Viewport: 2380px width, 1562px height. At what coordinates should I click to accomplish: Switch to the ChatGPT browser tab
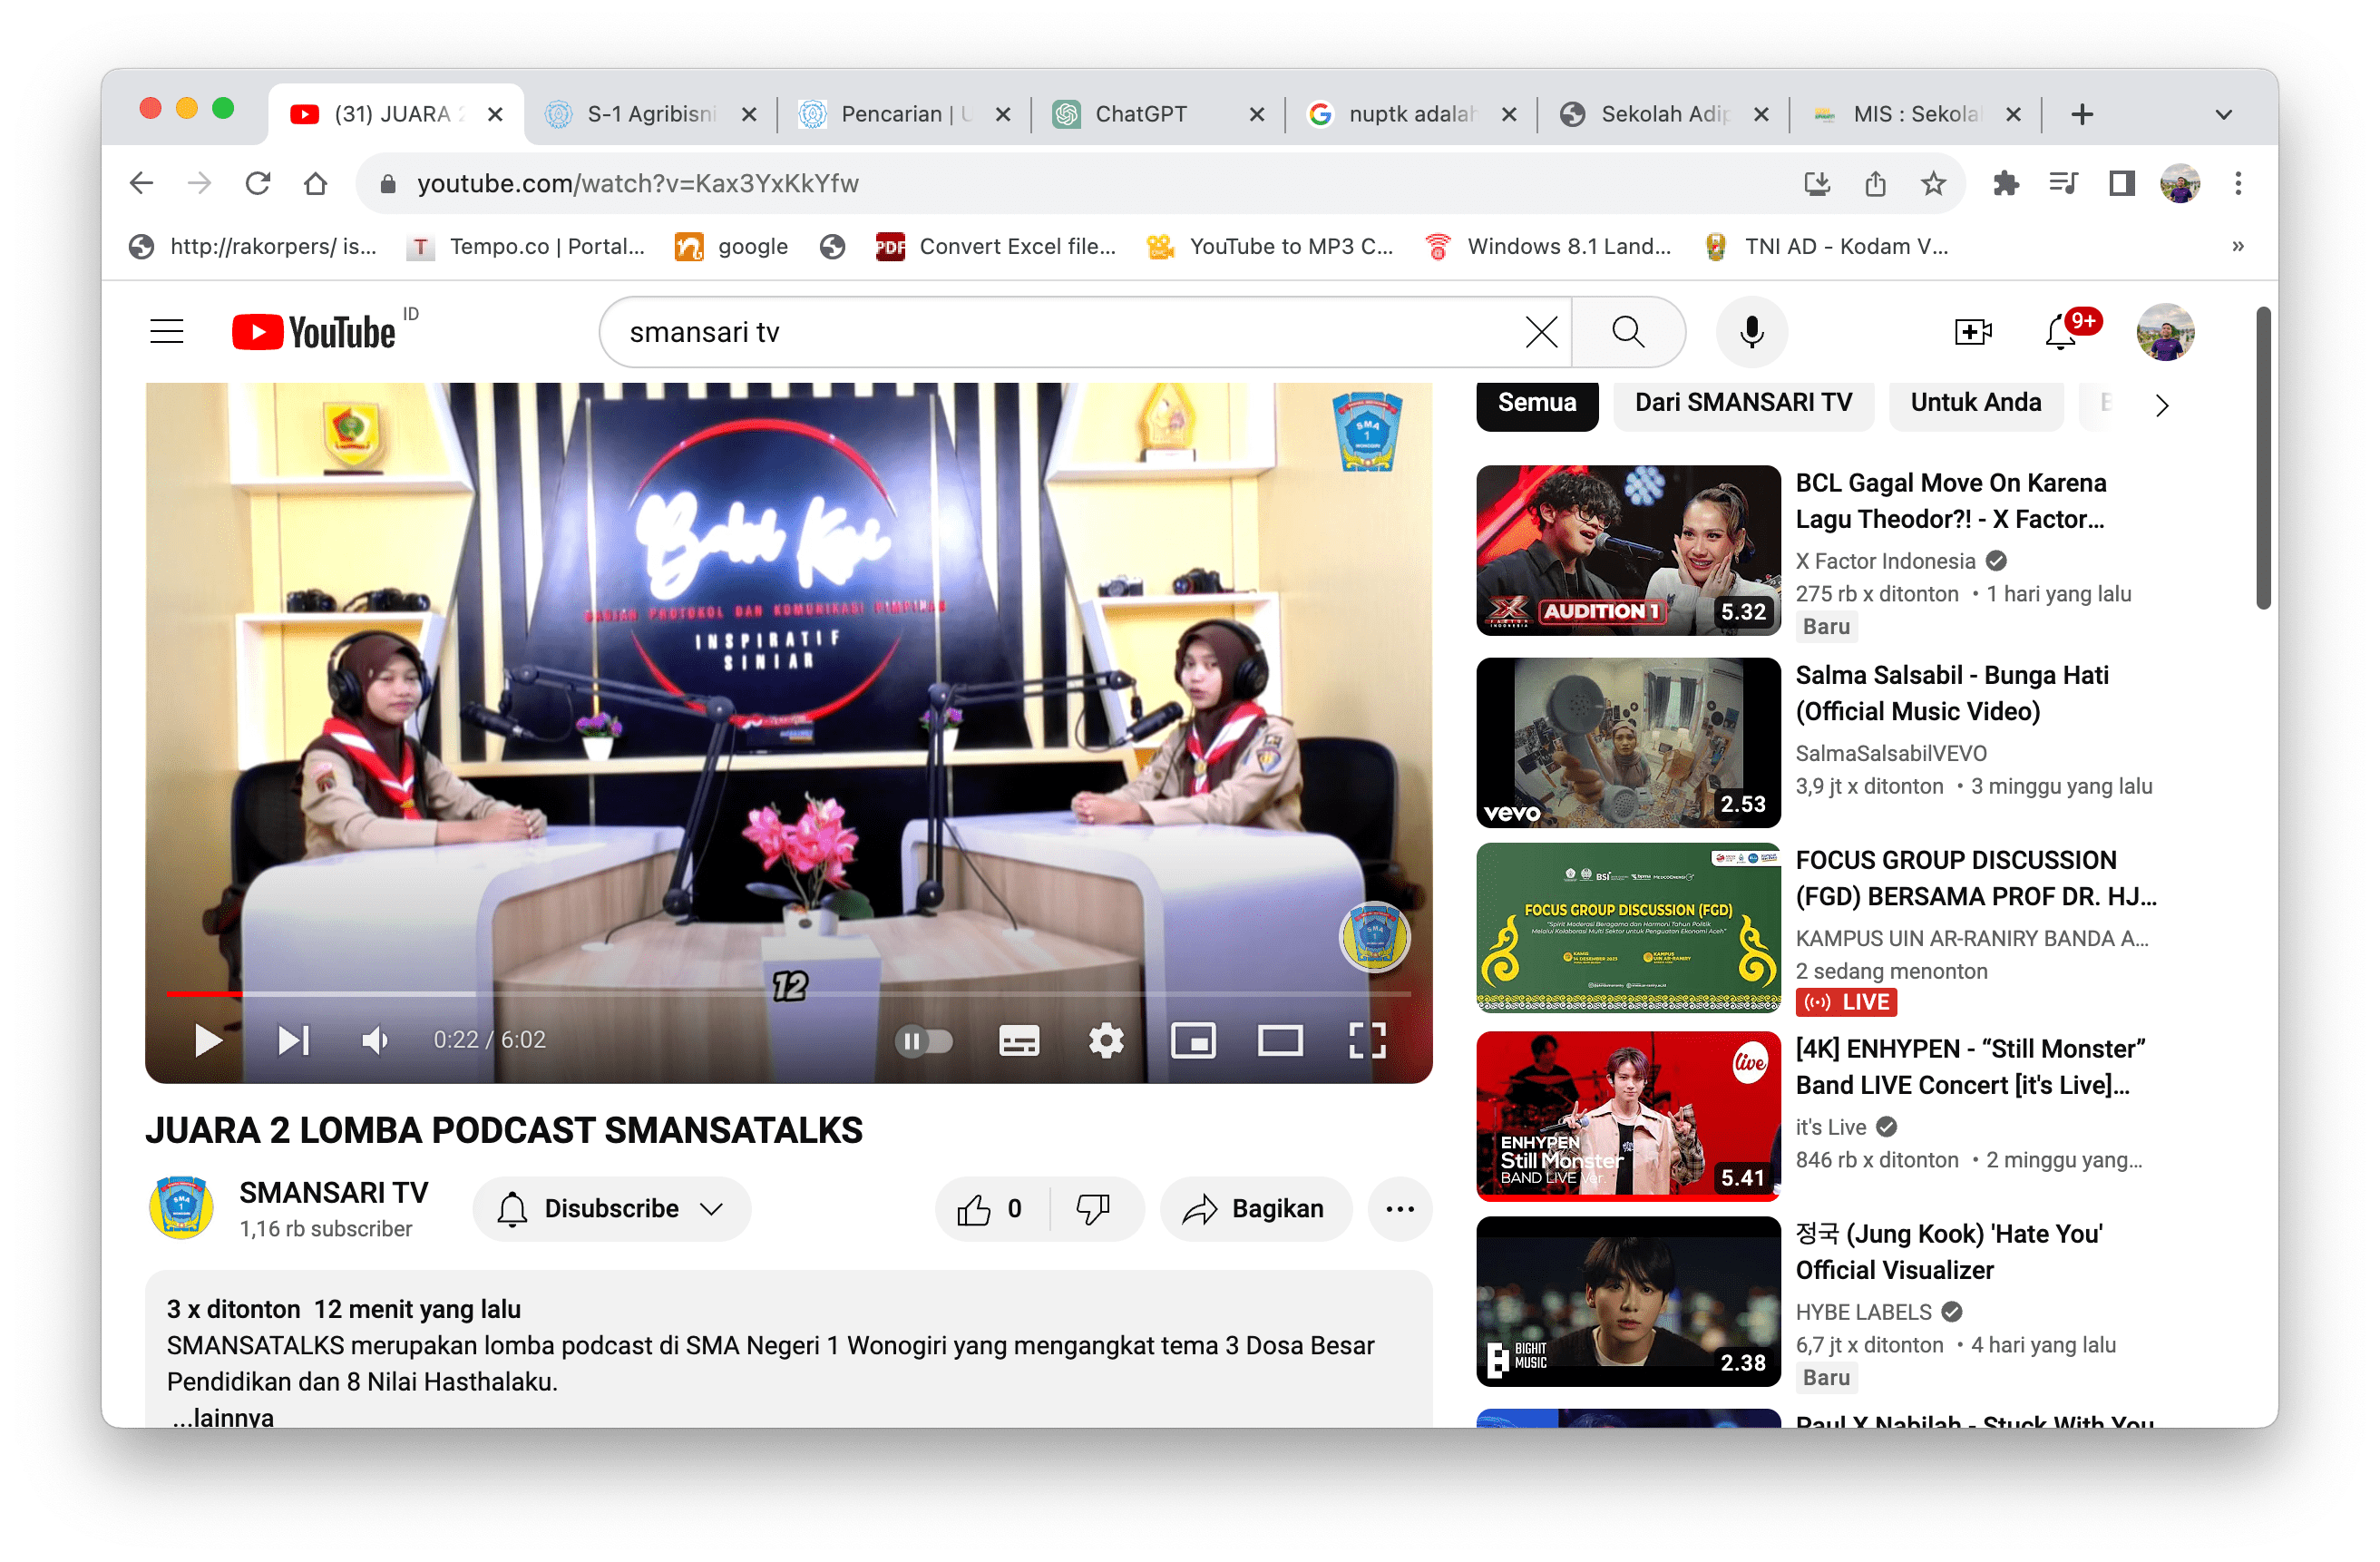pyautogui.click(x=1141, y=115)
